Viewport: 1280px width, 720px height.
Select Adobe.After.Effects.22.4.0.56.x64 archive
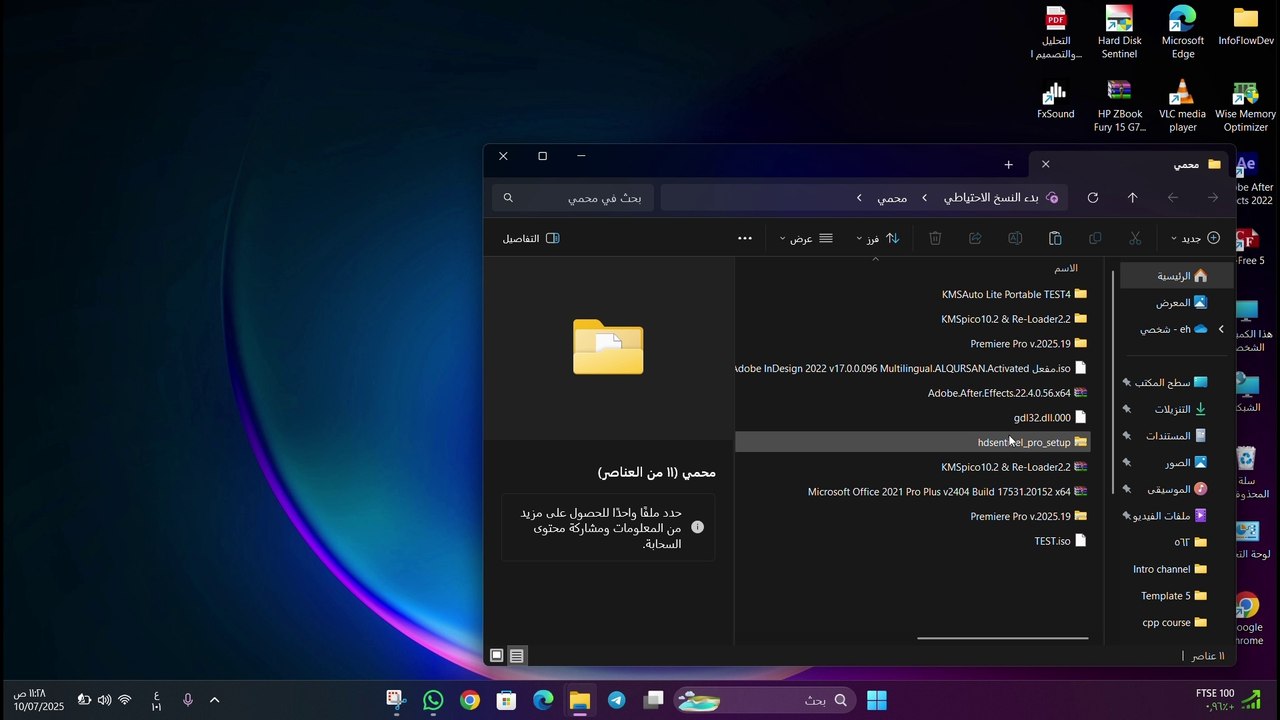pyautogui.click(x=1007, y=393)
